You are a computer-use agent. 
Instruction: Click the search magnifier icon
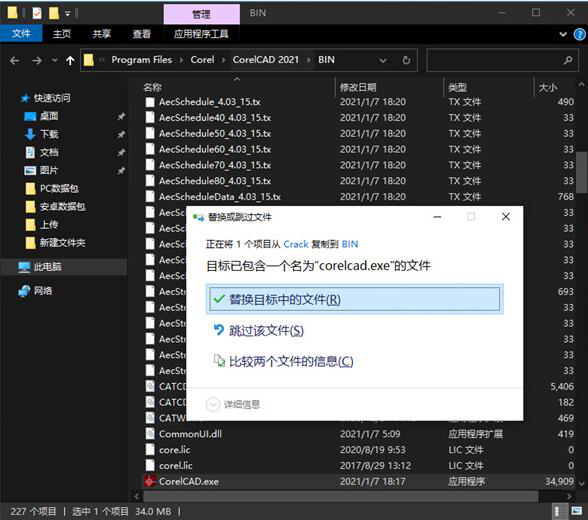pyautogui.click(x=568, y=60)
